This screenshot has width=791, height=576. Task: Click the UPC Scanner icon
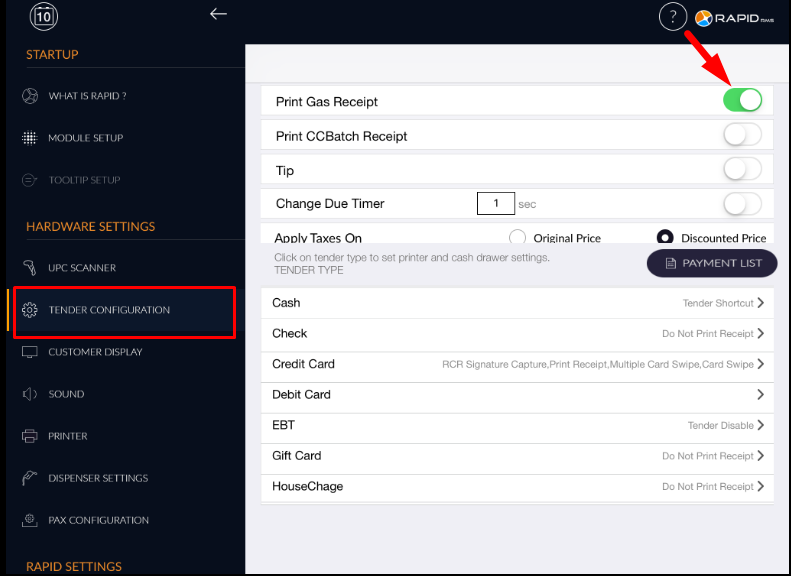click(x=30, y=268)
